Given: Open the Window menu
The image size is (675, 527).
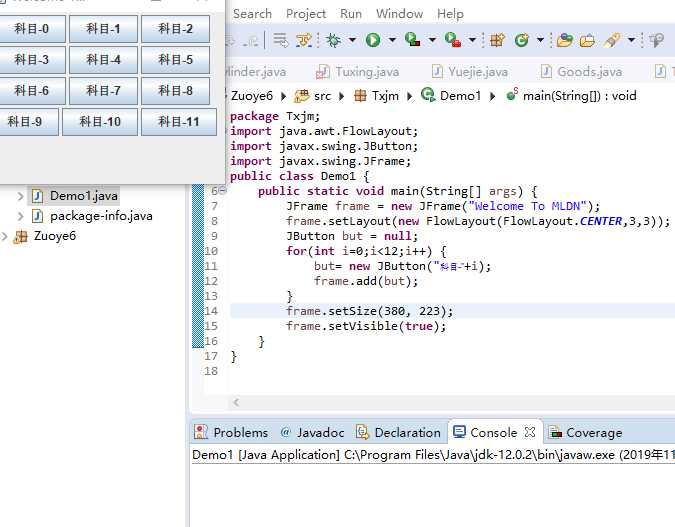Looking at the screenshot, I should tap(399, 14).
